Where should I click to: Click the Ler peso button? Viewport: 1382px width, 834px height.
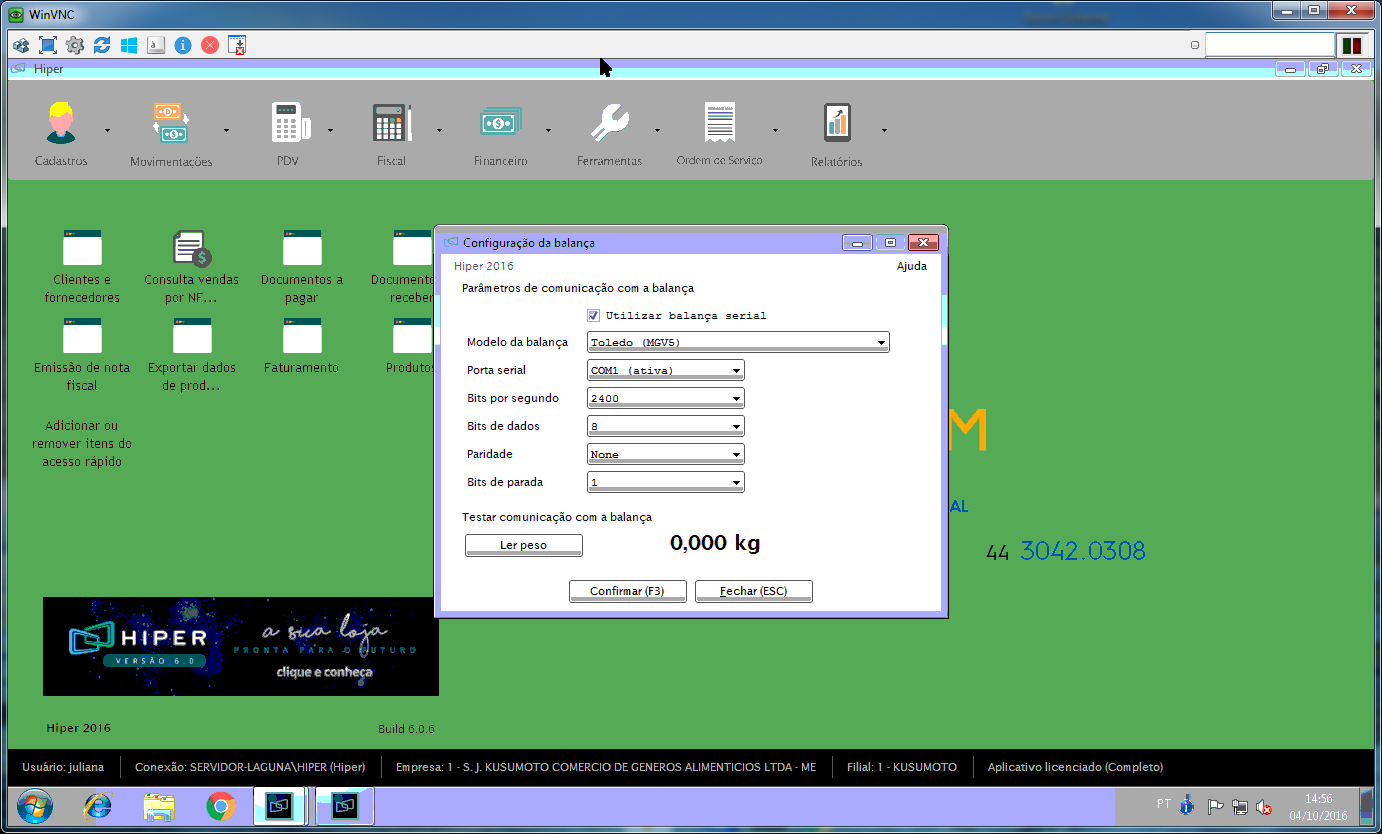pos(523,545)
